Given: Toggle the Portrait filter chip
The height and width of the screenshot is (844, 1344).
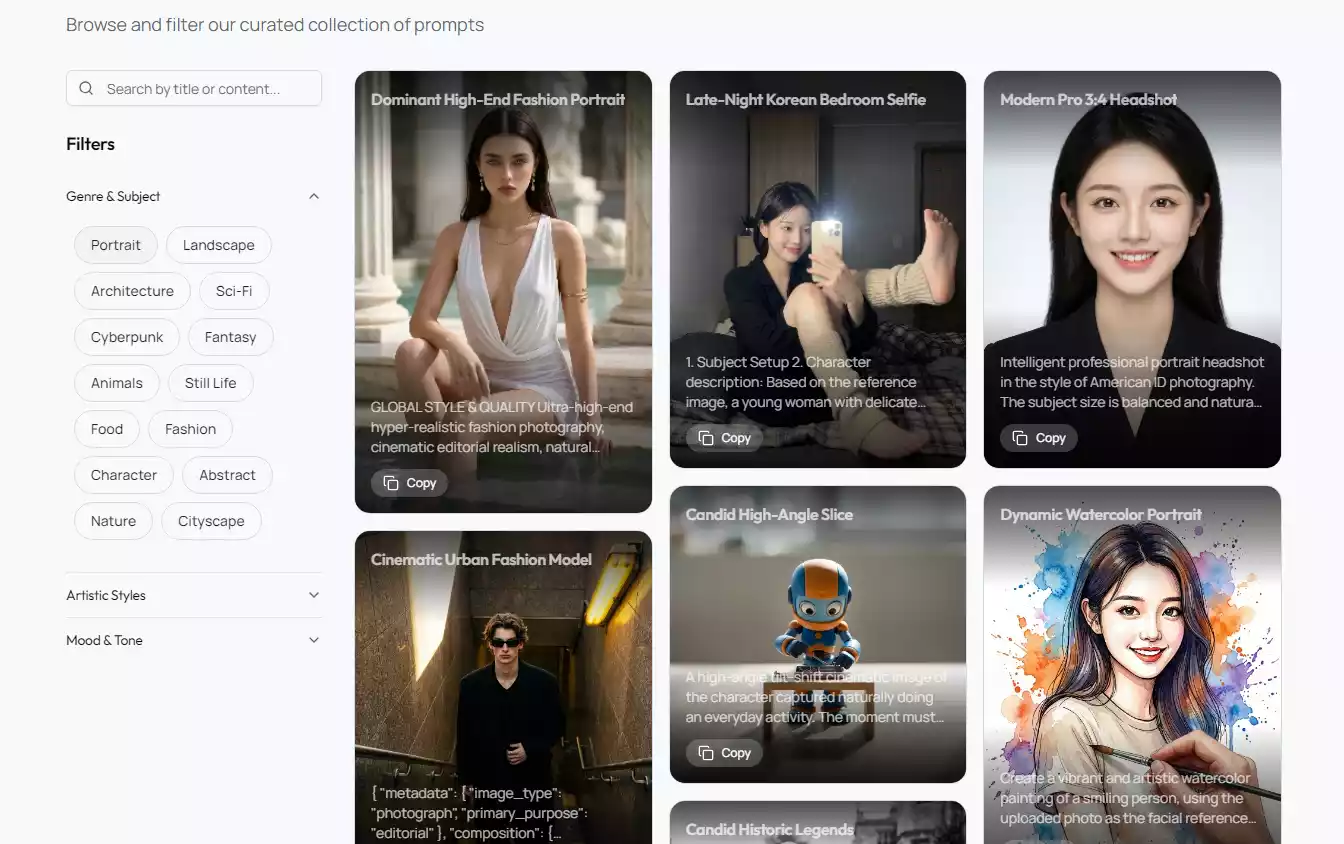Looking at the screenshot, I should [x=116, y=245].
